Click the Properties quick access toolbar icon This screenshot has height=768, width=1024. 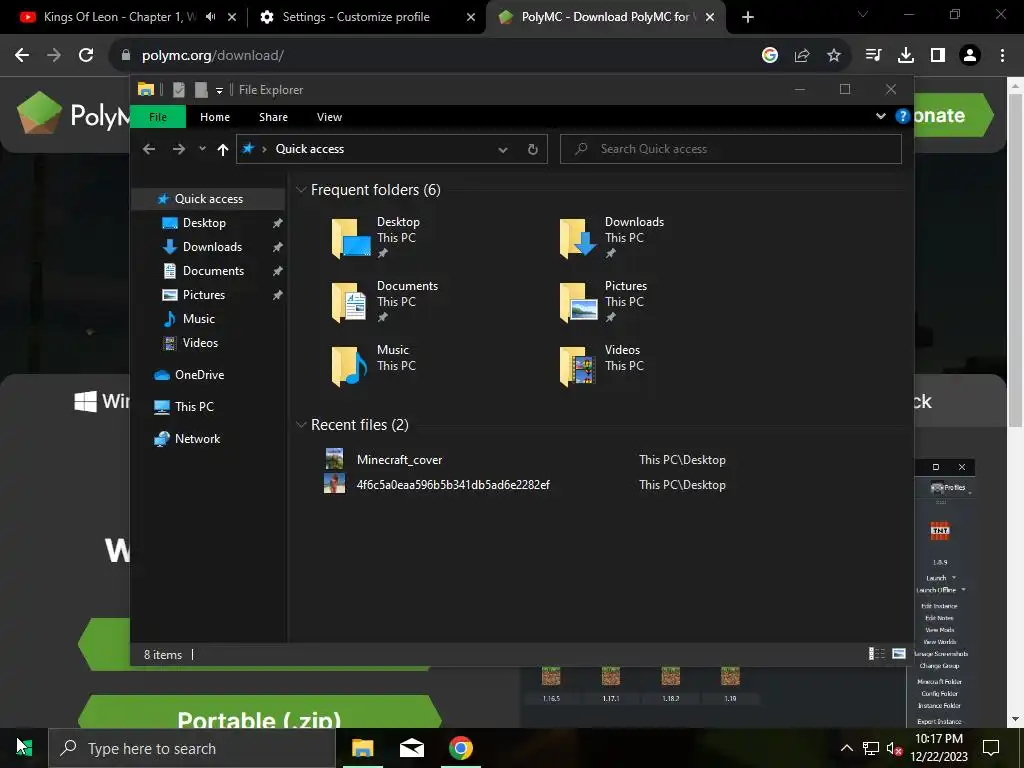pos(178,89)
